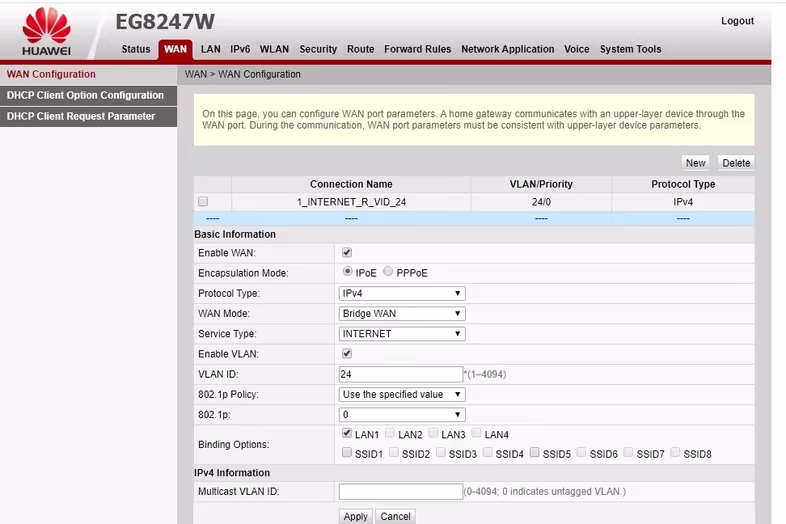Check SSID6 binding option
The width and height of the screenshot is (786, 524).
tap(581, 452)
